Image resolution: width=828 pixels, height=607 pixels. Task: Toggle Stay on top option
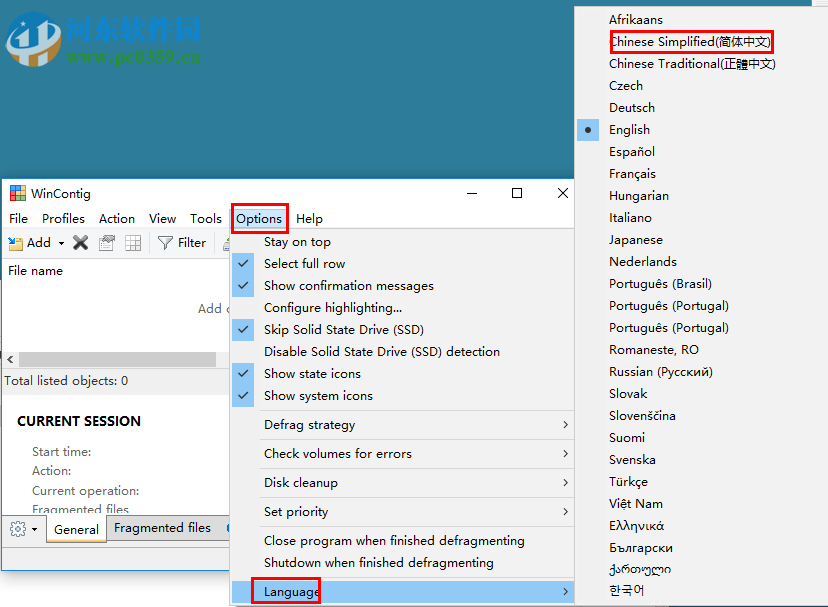402,242
